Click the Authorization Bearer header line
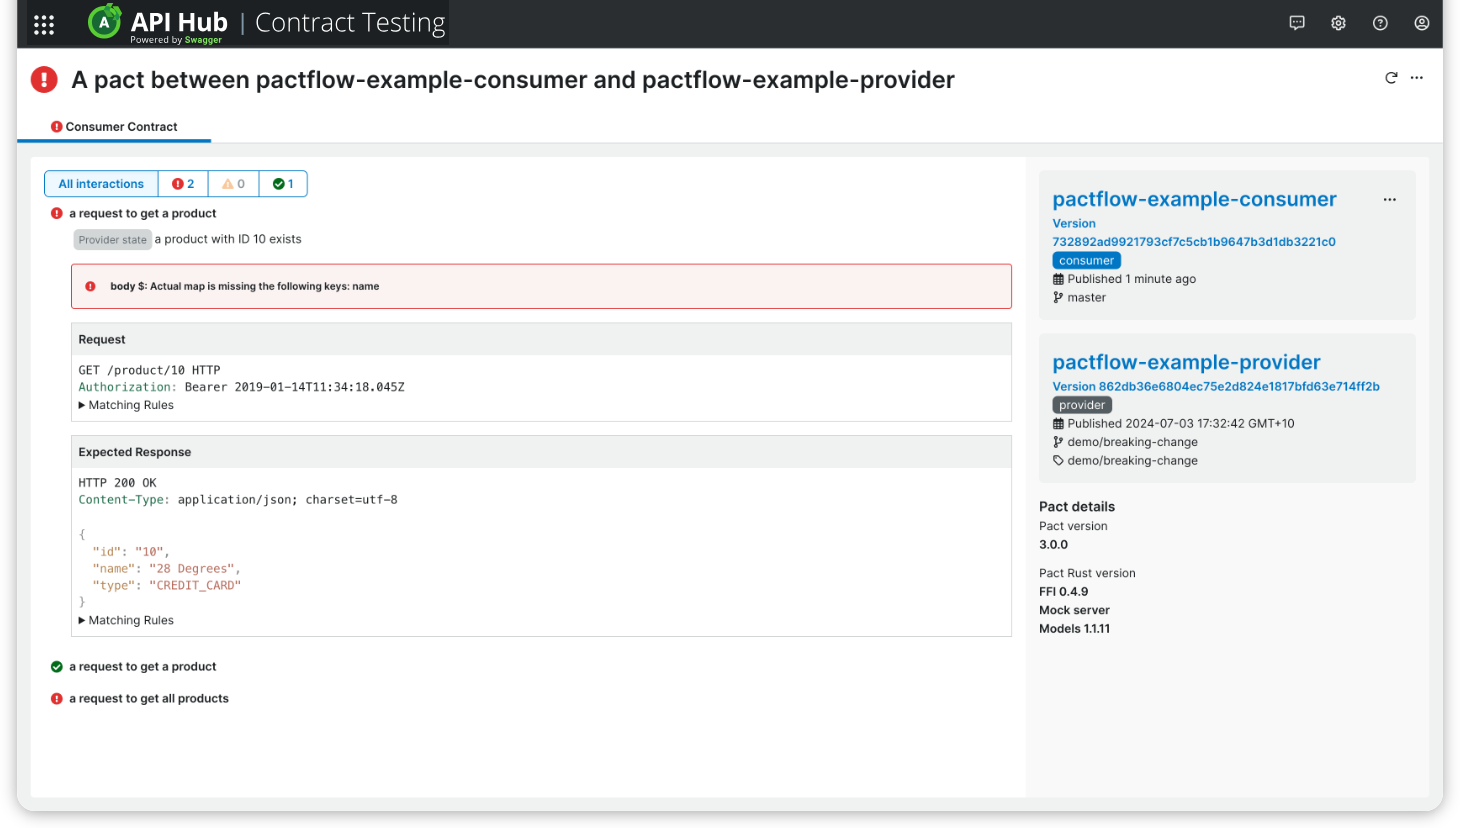This screenshot has height=828, width=1460. (241, 387)
